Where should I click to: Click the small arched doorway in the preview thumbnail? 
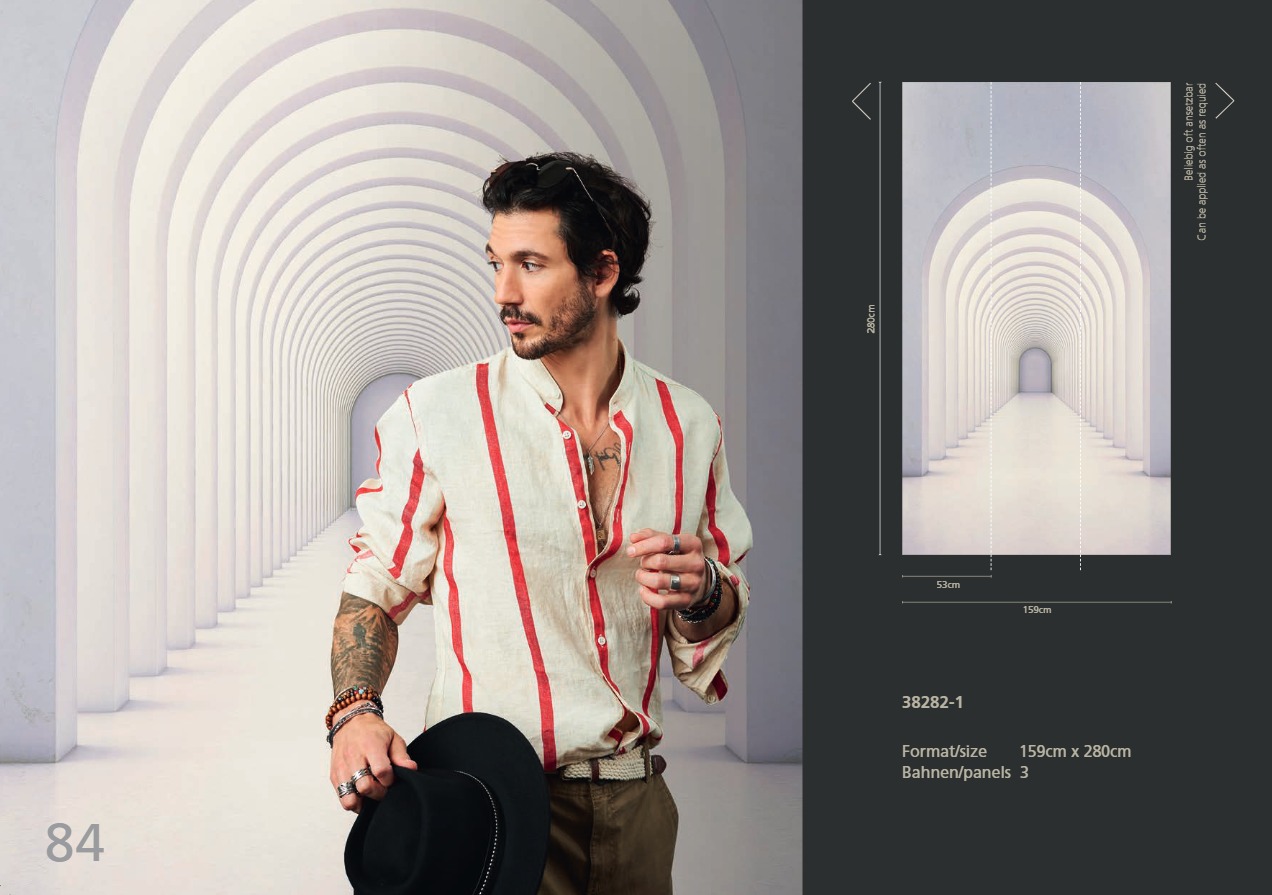pos(1035,371)
